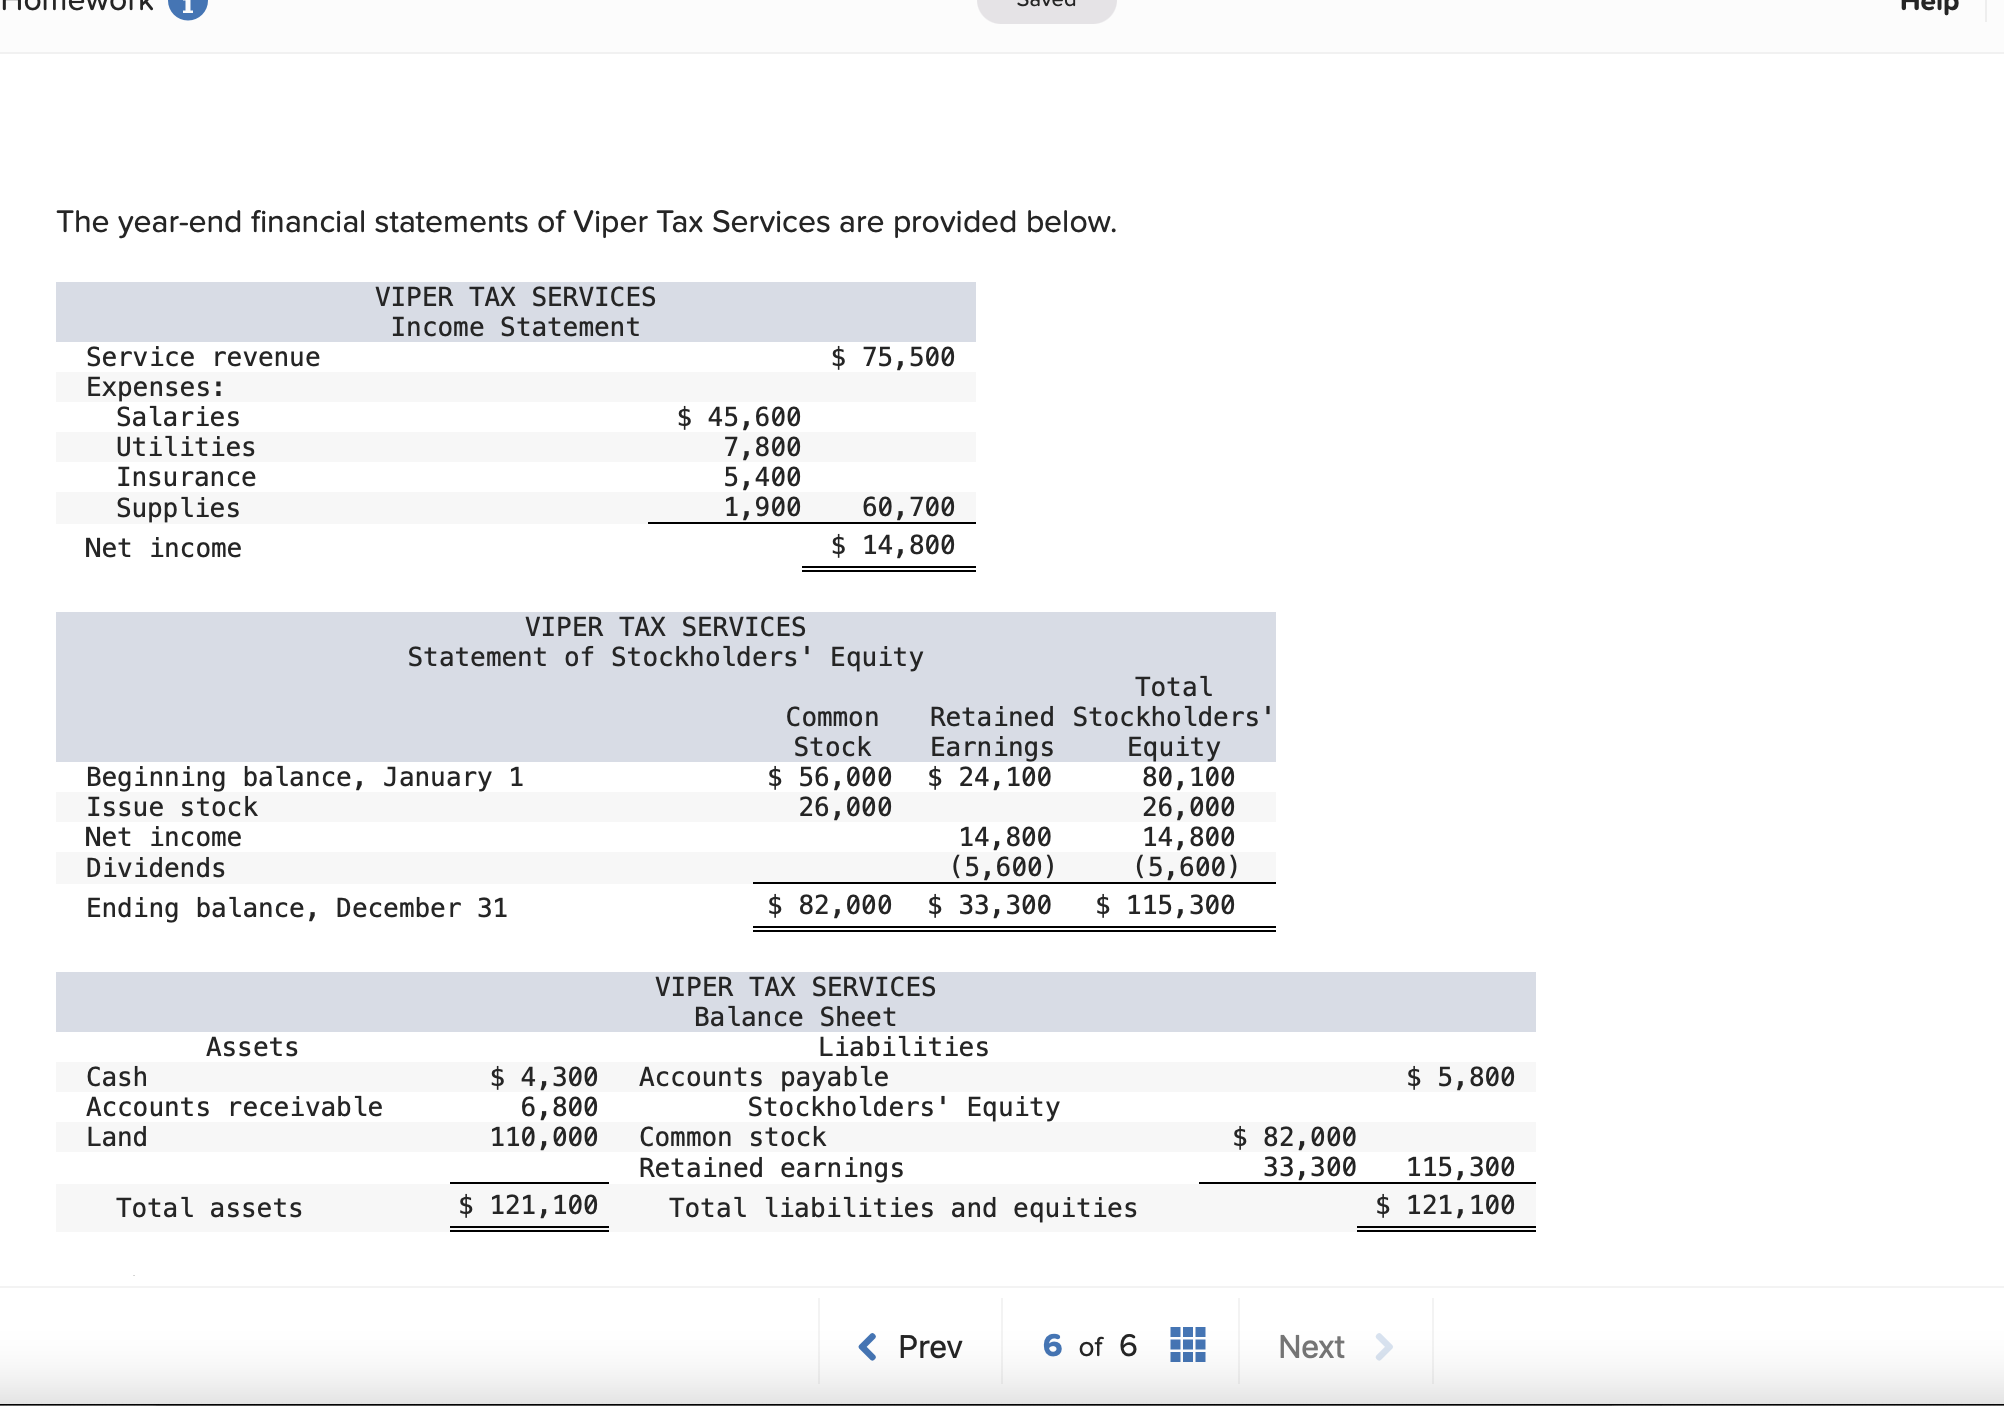Image resolution: width=2004 pixels, height=1406 pixels.
Task: Click the Total assets $ 121,100 figure
Action: [x=529, y=1205]
